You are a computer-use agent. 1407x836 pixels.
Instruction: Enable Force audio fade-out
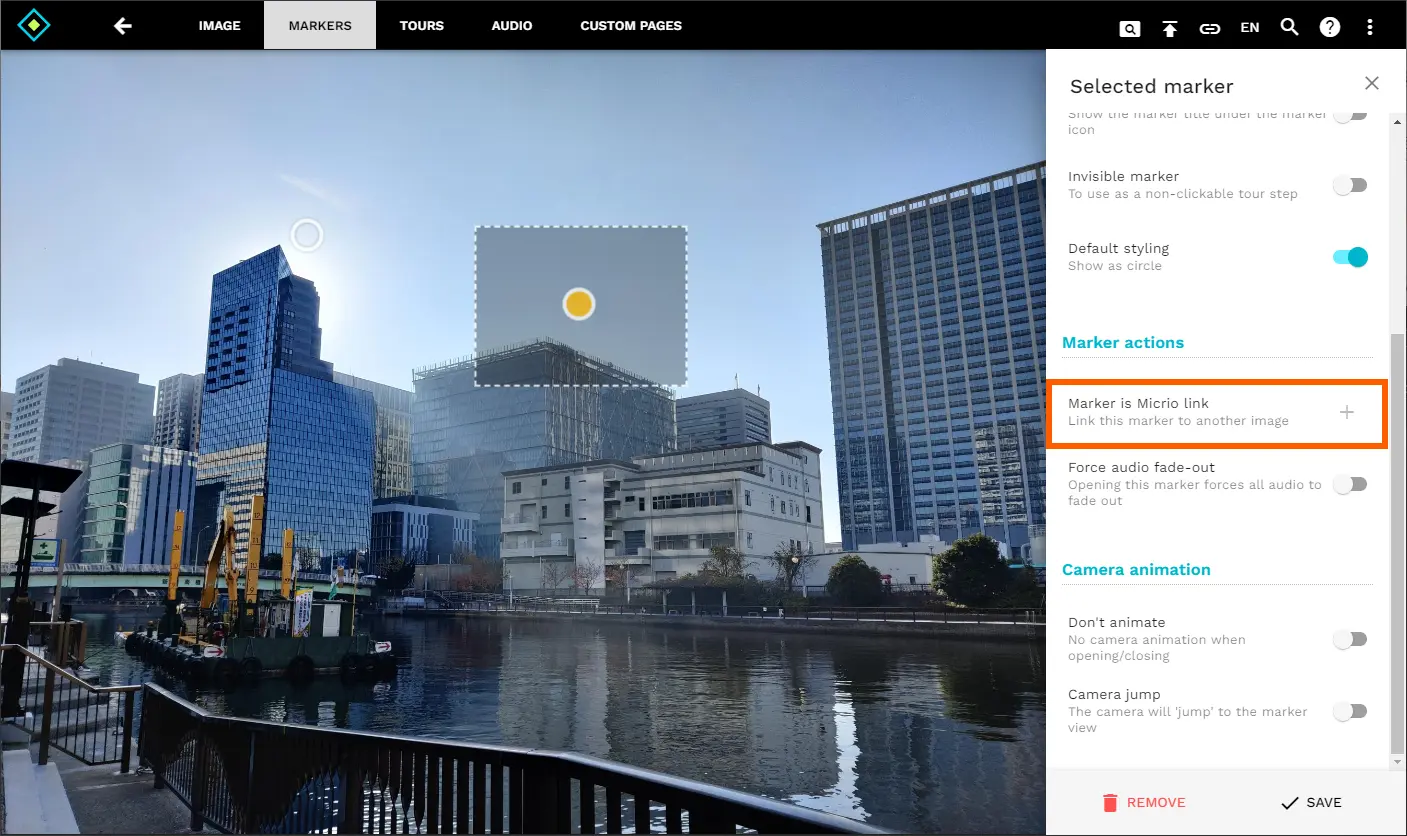click(1351, 484)
